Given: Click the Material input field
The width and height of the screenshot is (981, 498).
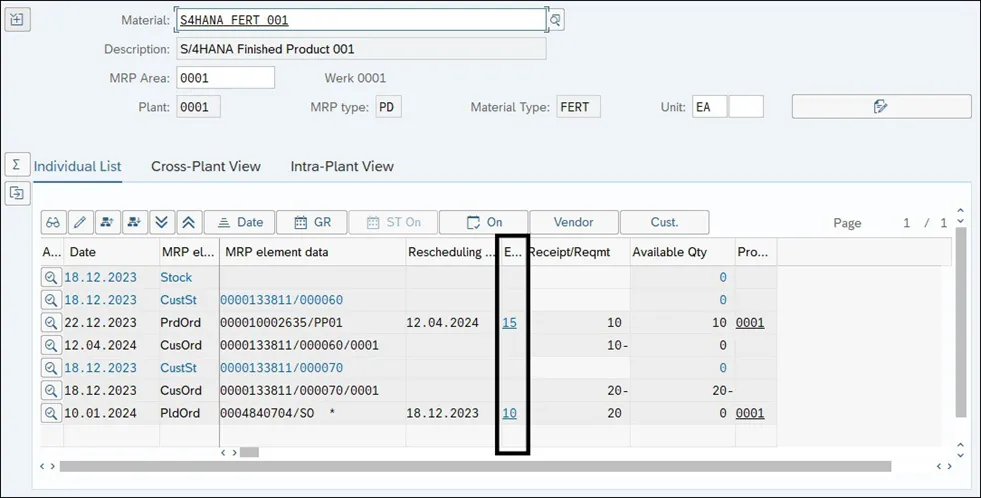Looking at the screenshot, I should (x=362, y=20).
